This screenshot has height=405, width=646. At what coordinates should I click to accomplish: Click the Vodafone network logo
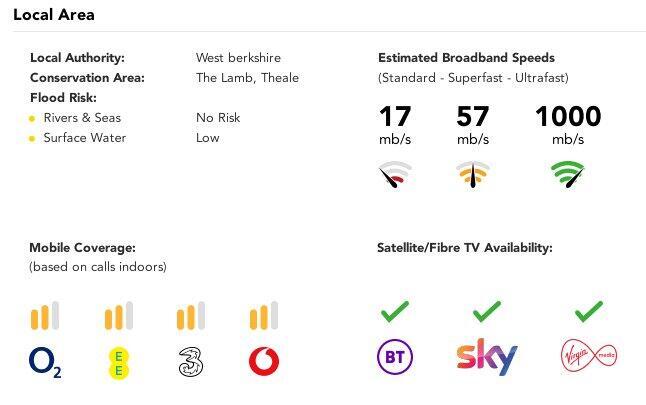pos(264,361)
